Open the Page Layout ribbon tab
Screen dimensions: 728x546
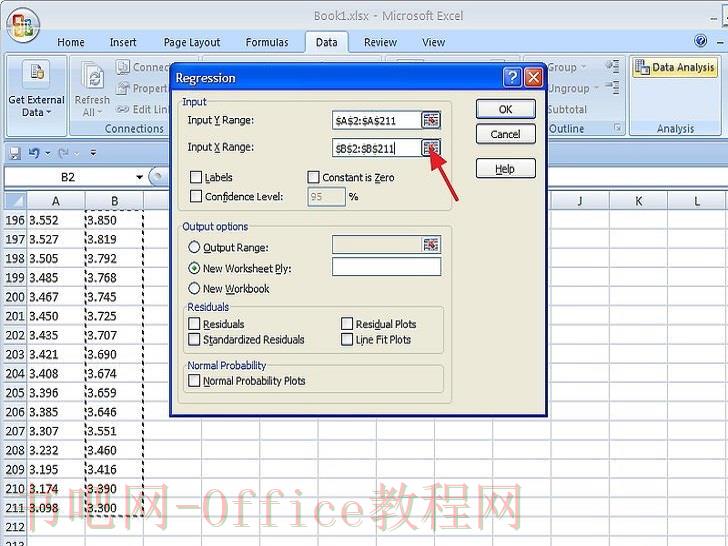point(192,42)
